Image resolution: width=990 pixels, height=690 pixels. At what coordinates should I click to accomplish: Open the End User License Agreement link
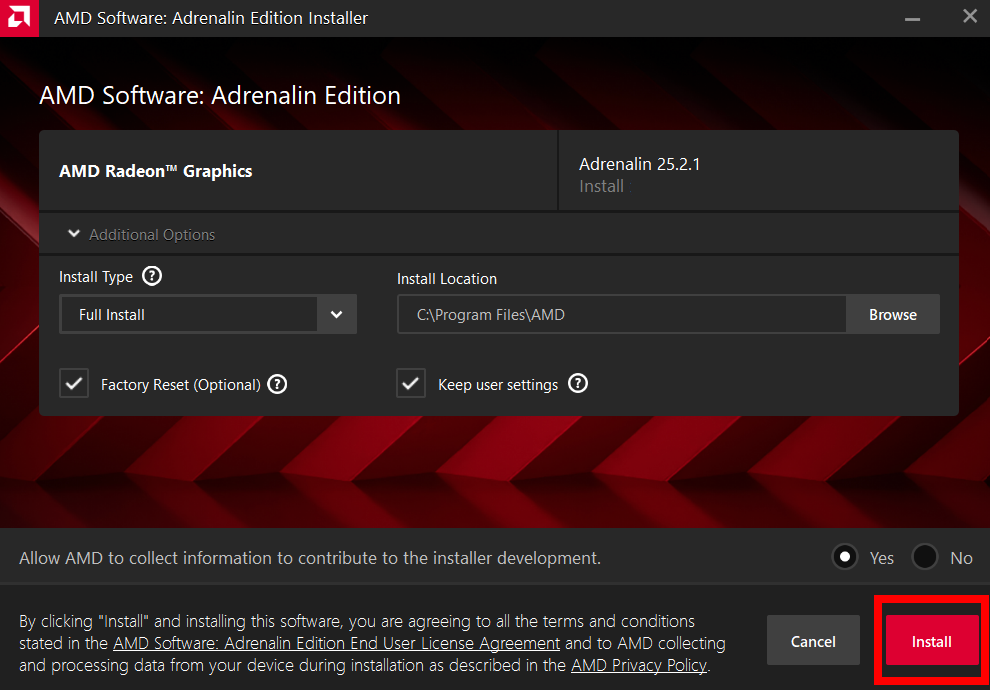[336, 643]
